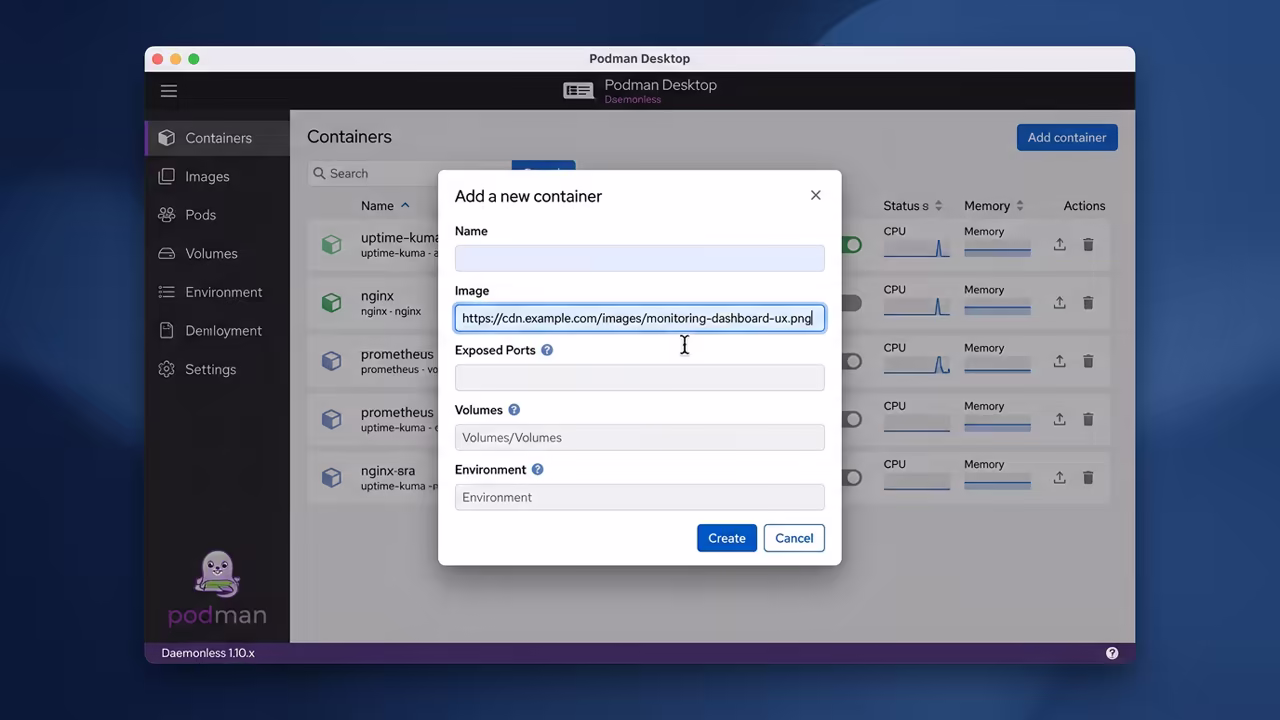Sort by Status column arrows
This screenshot has height=720, width=1280.
[x=938, y=206]
